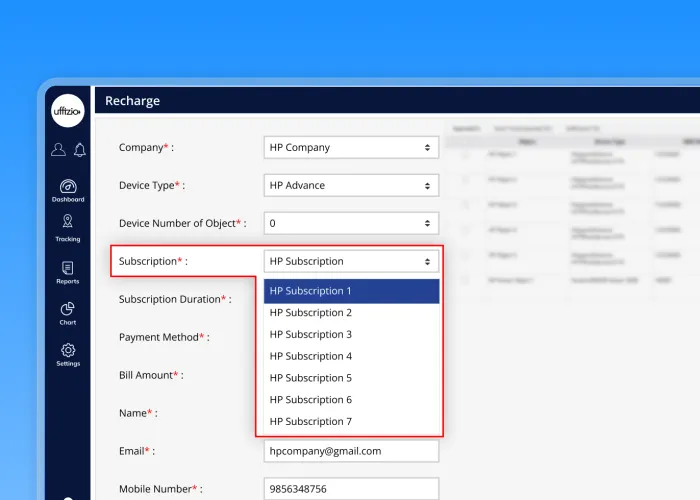Go to Dashboard from sidebar

68,190
